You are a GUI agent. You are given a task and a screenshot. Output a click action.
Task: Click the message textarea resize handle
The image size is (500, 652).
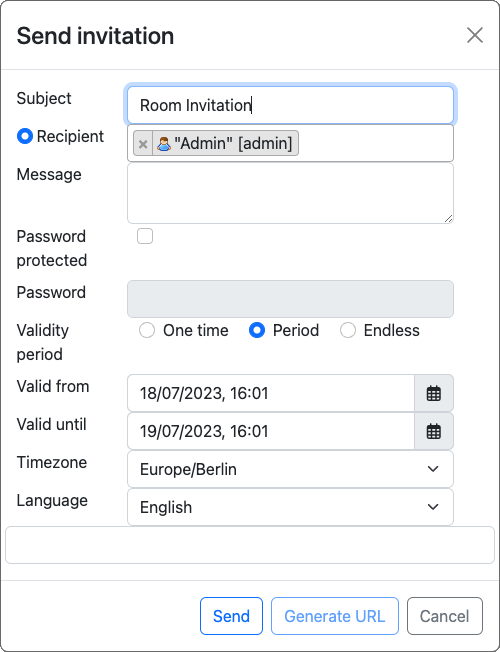tap(448, 219)
